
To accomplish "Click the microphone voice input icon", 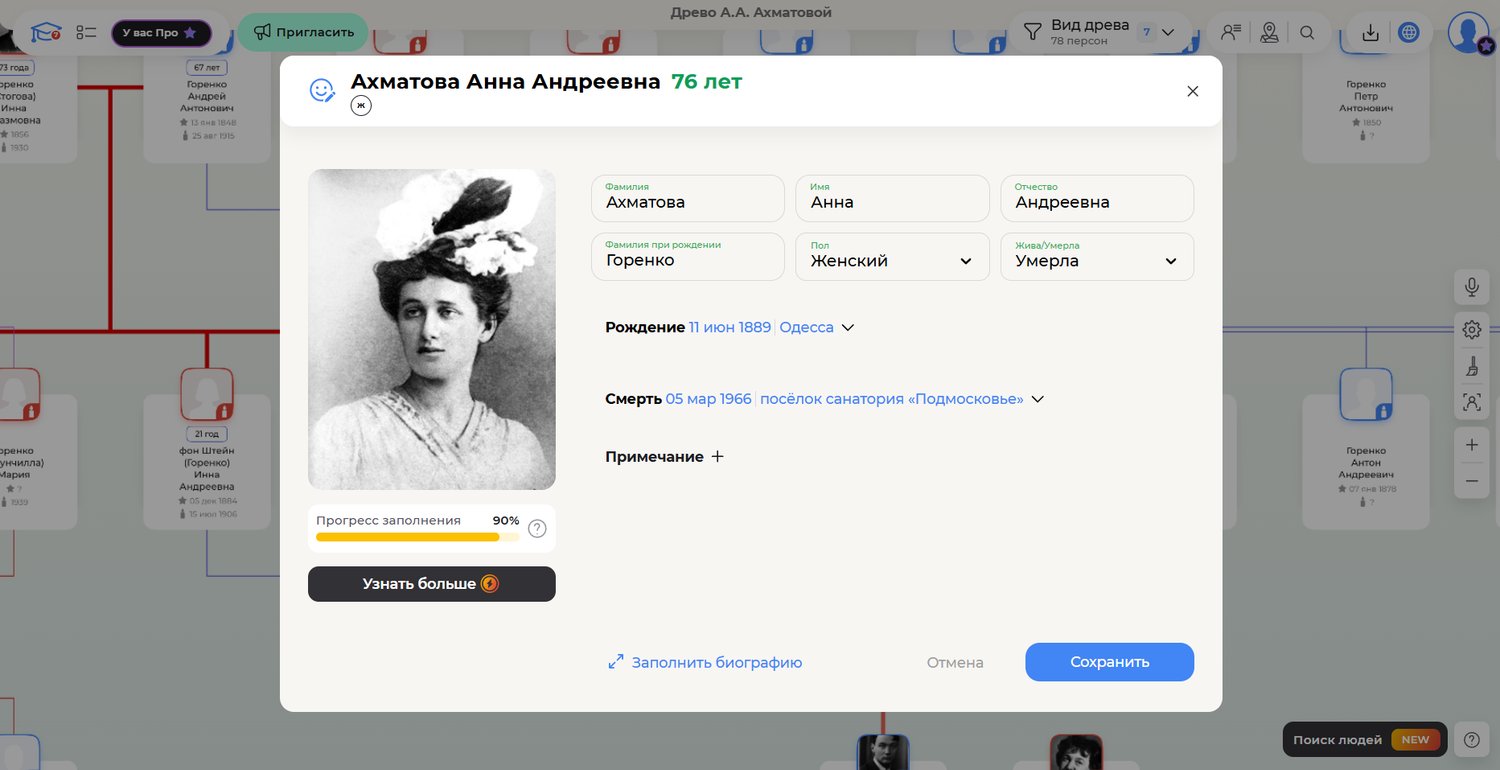I will coord(1471,287).
